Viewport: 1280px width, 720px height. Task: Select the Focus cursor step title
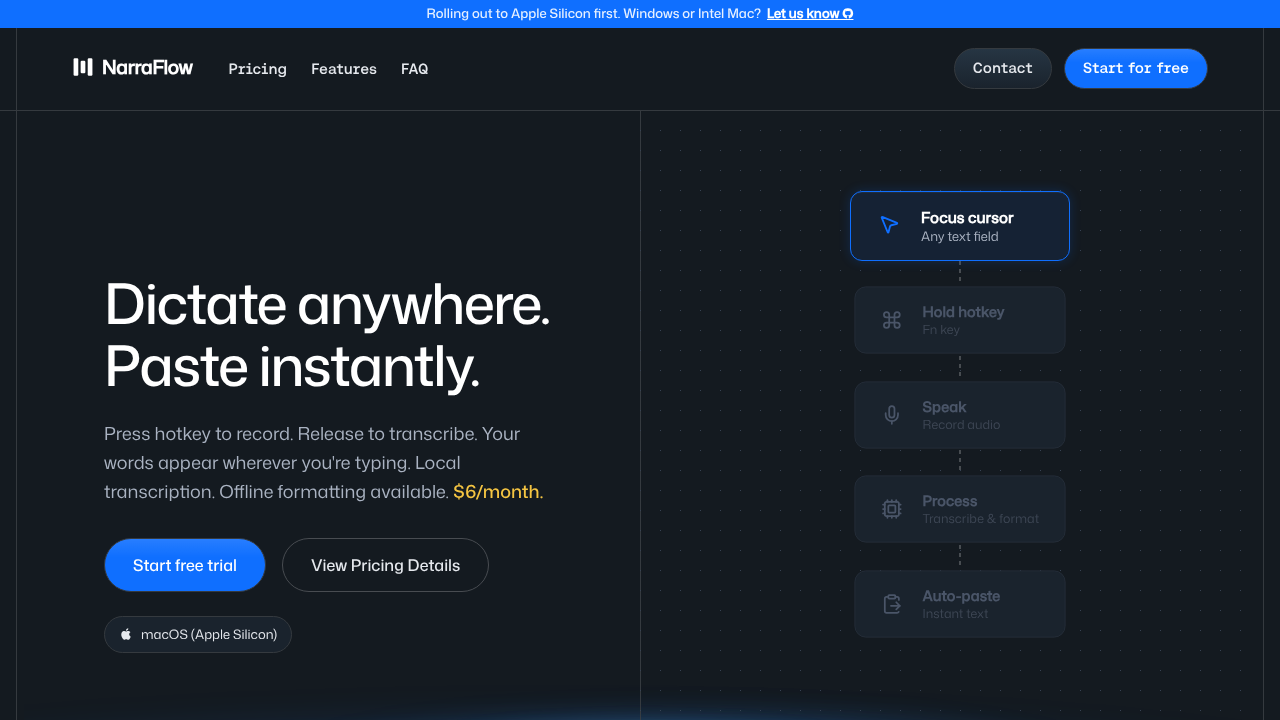(x=967, y=218)
